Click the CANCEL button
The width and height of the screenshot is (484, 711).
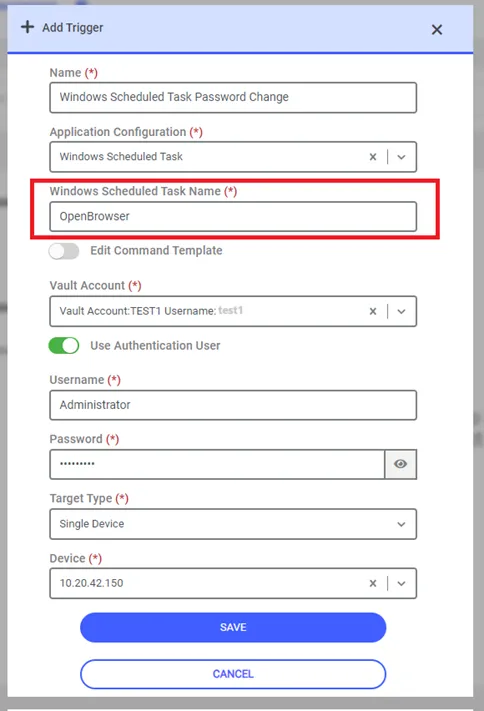(x=233, y=674)
